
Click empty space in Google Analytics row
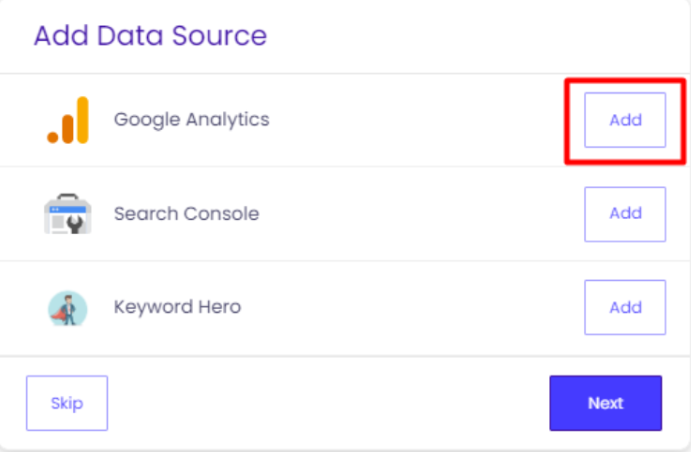point(420,120)
